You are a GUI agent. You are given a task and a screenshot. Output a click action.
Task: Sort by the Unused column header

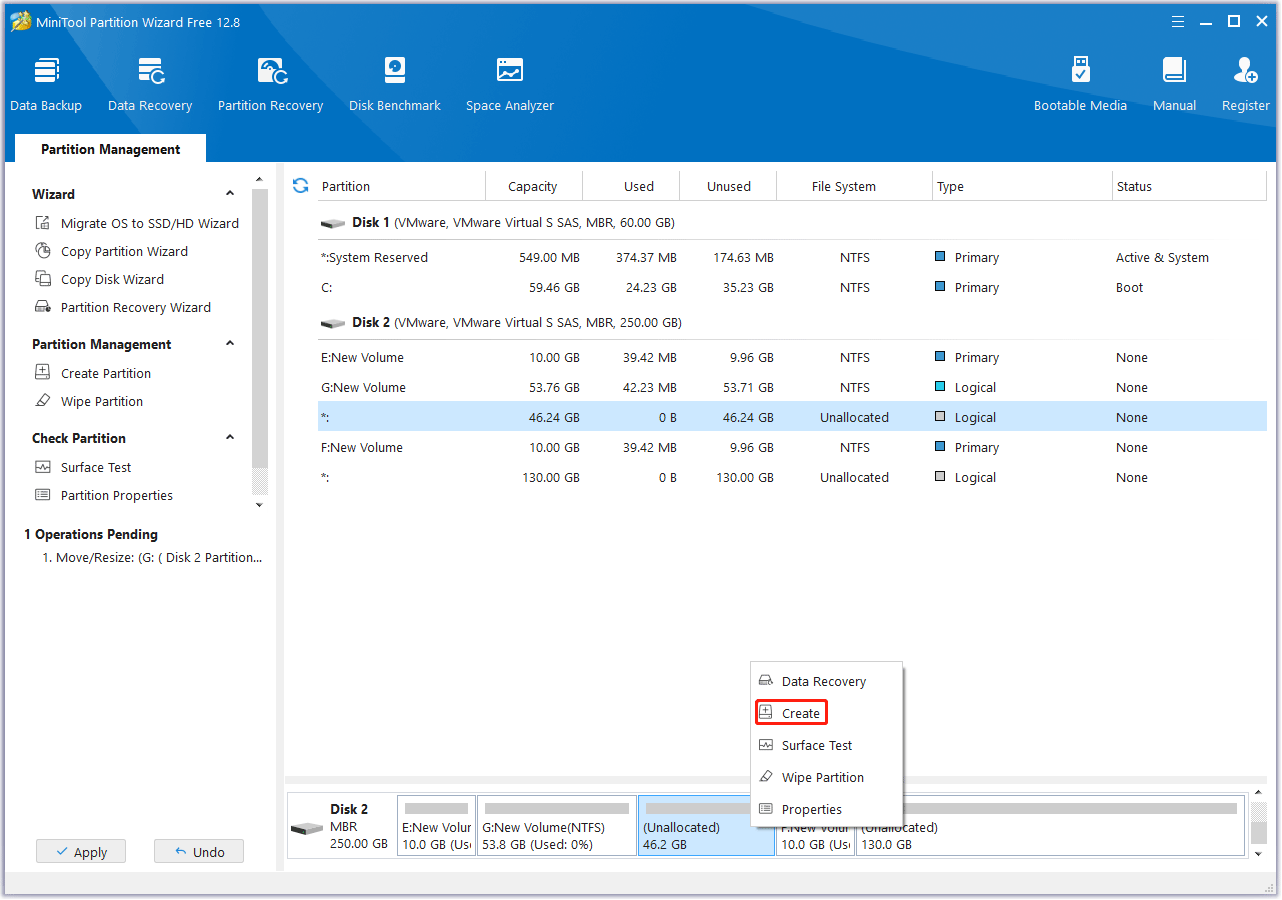[x=729, y=186]
